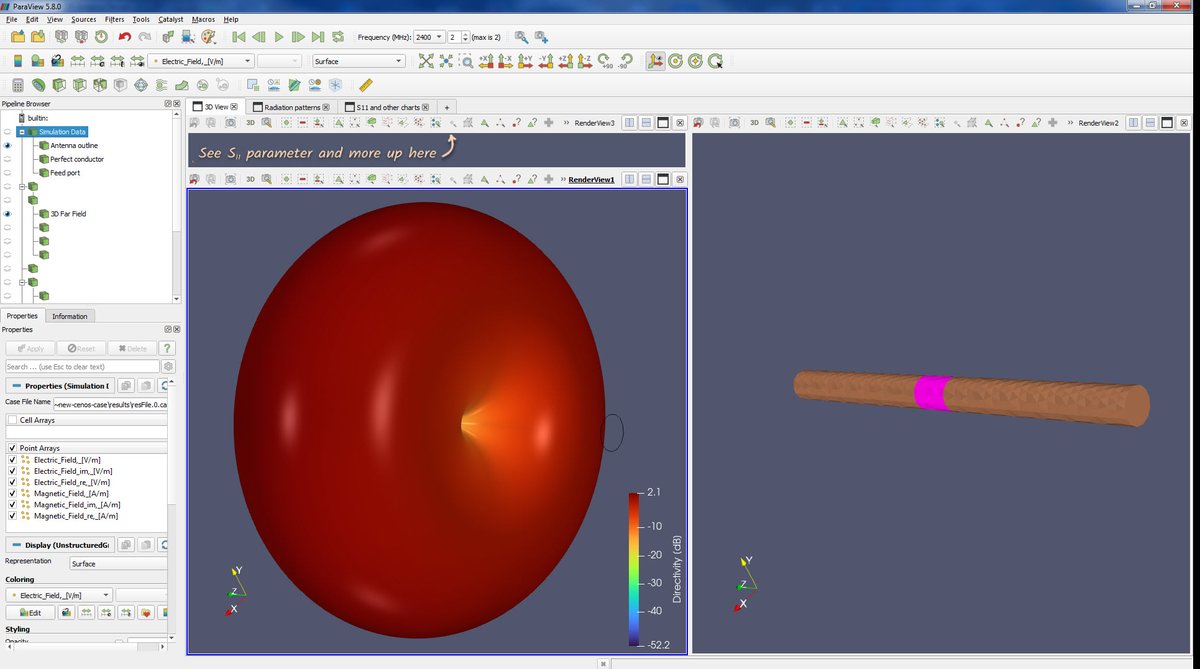Click the Reset Camera icon
Viewport: 1200px width, 669px height.
[x=426, y=61]
